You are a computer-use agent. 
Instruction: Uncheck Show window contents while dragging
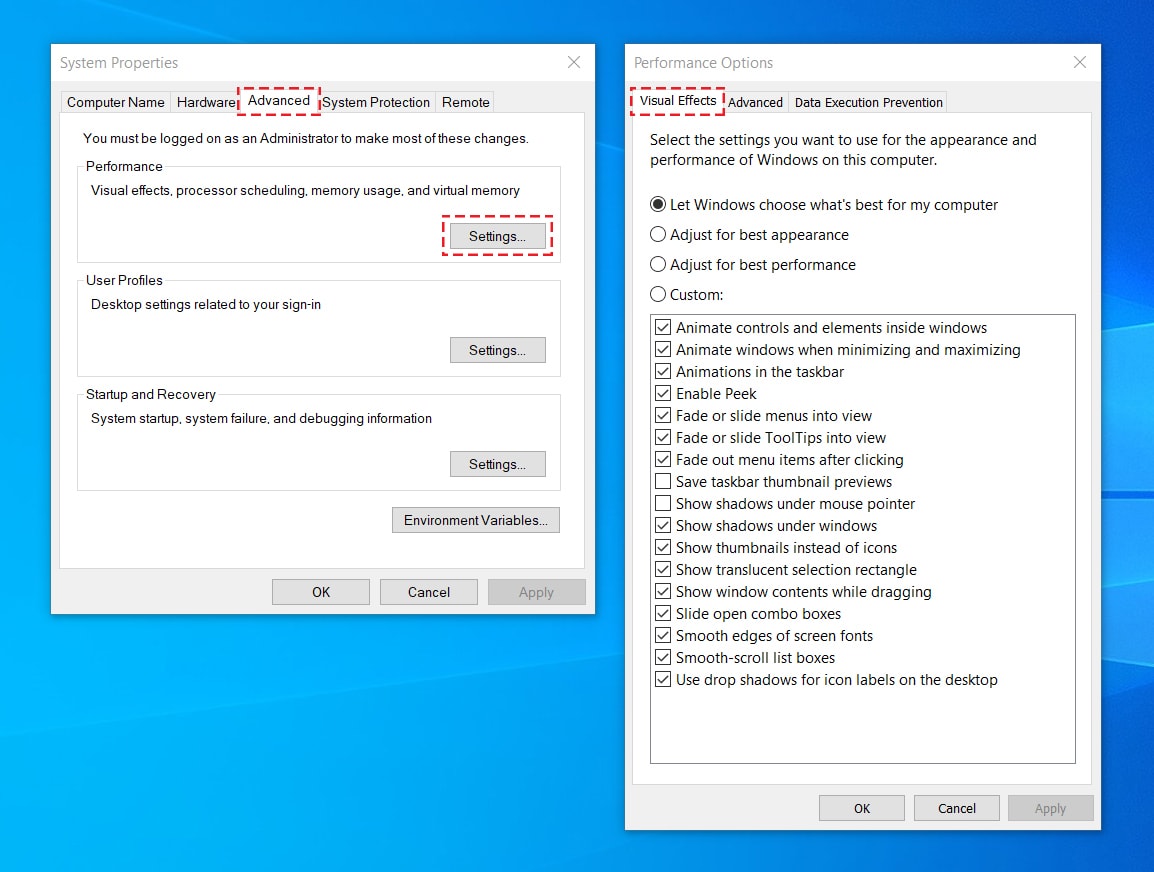tap(663, 591)
